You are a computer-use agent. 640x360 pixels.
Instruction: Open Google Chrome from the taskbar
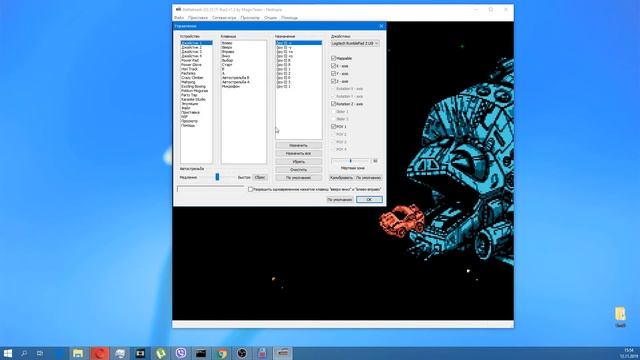tap(222, 353)
